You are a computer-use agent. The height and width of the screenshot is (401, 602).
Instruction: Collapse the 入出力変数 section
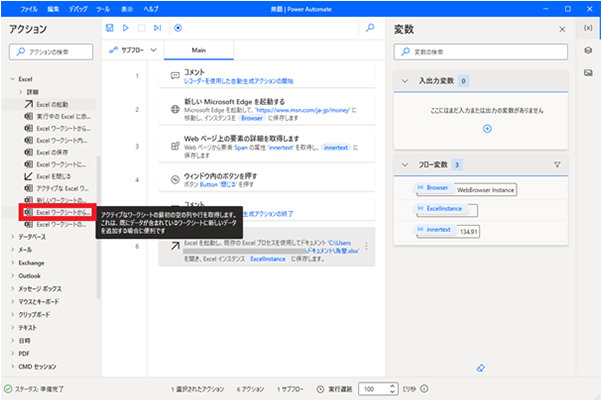(x=405, y=81)
